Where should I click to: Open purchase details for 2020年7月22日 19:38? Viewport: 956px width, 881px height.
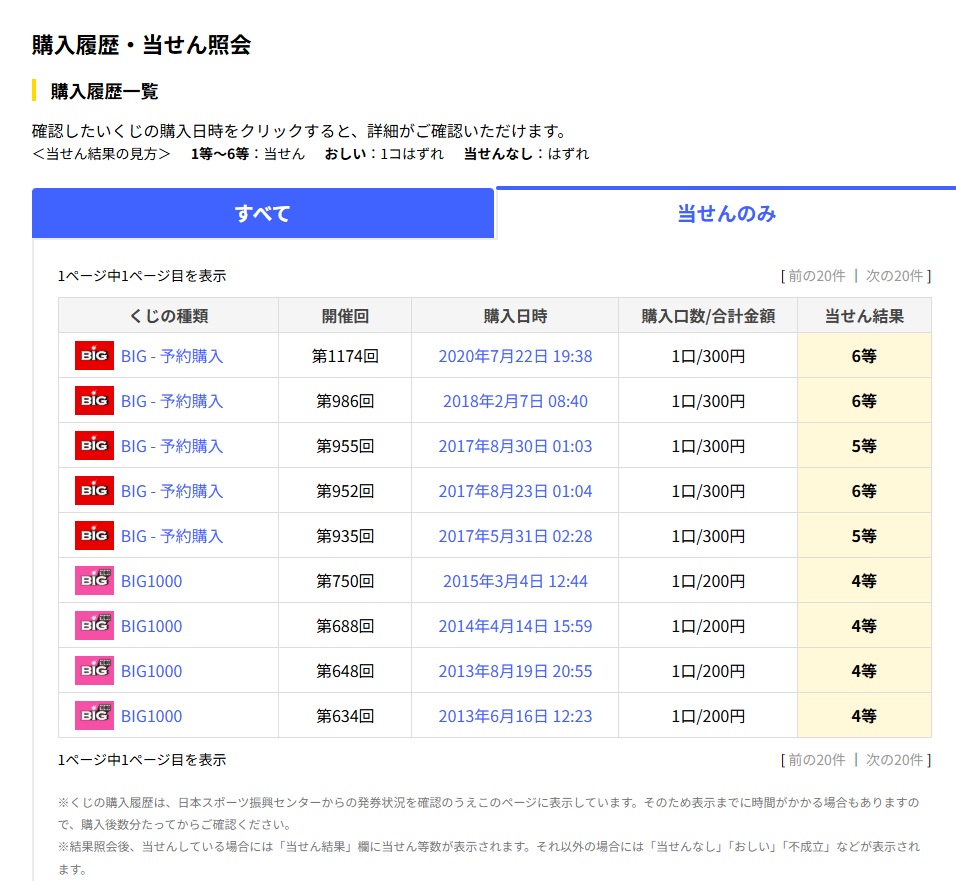point(515,356)
